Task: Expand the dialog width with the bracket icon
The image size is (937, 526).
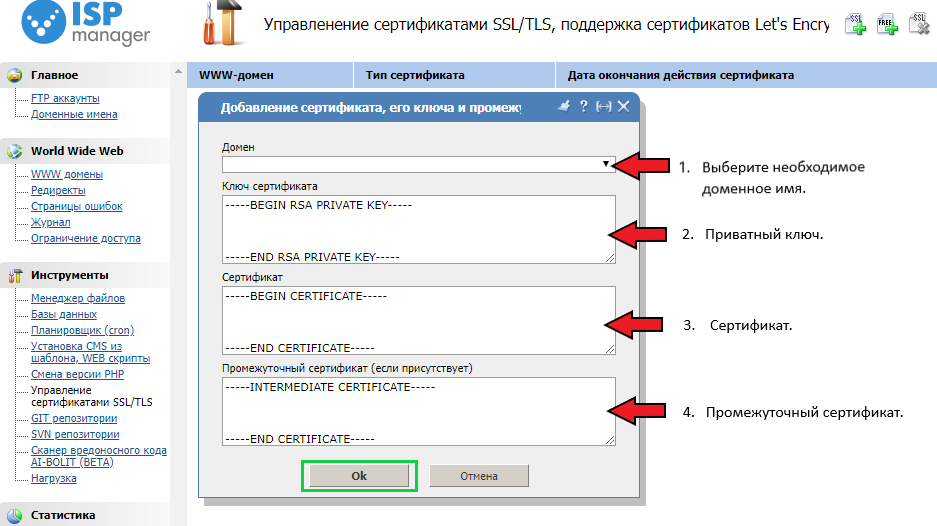Action: pos(604,106)
